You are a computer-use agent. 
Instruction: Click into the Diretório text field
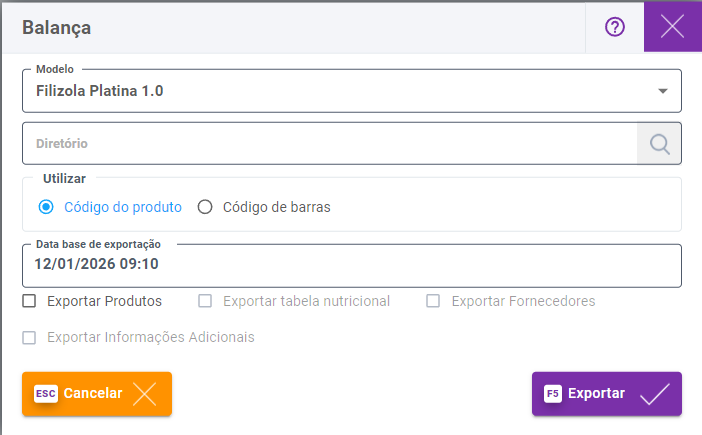pos(330,144)
